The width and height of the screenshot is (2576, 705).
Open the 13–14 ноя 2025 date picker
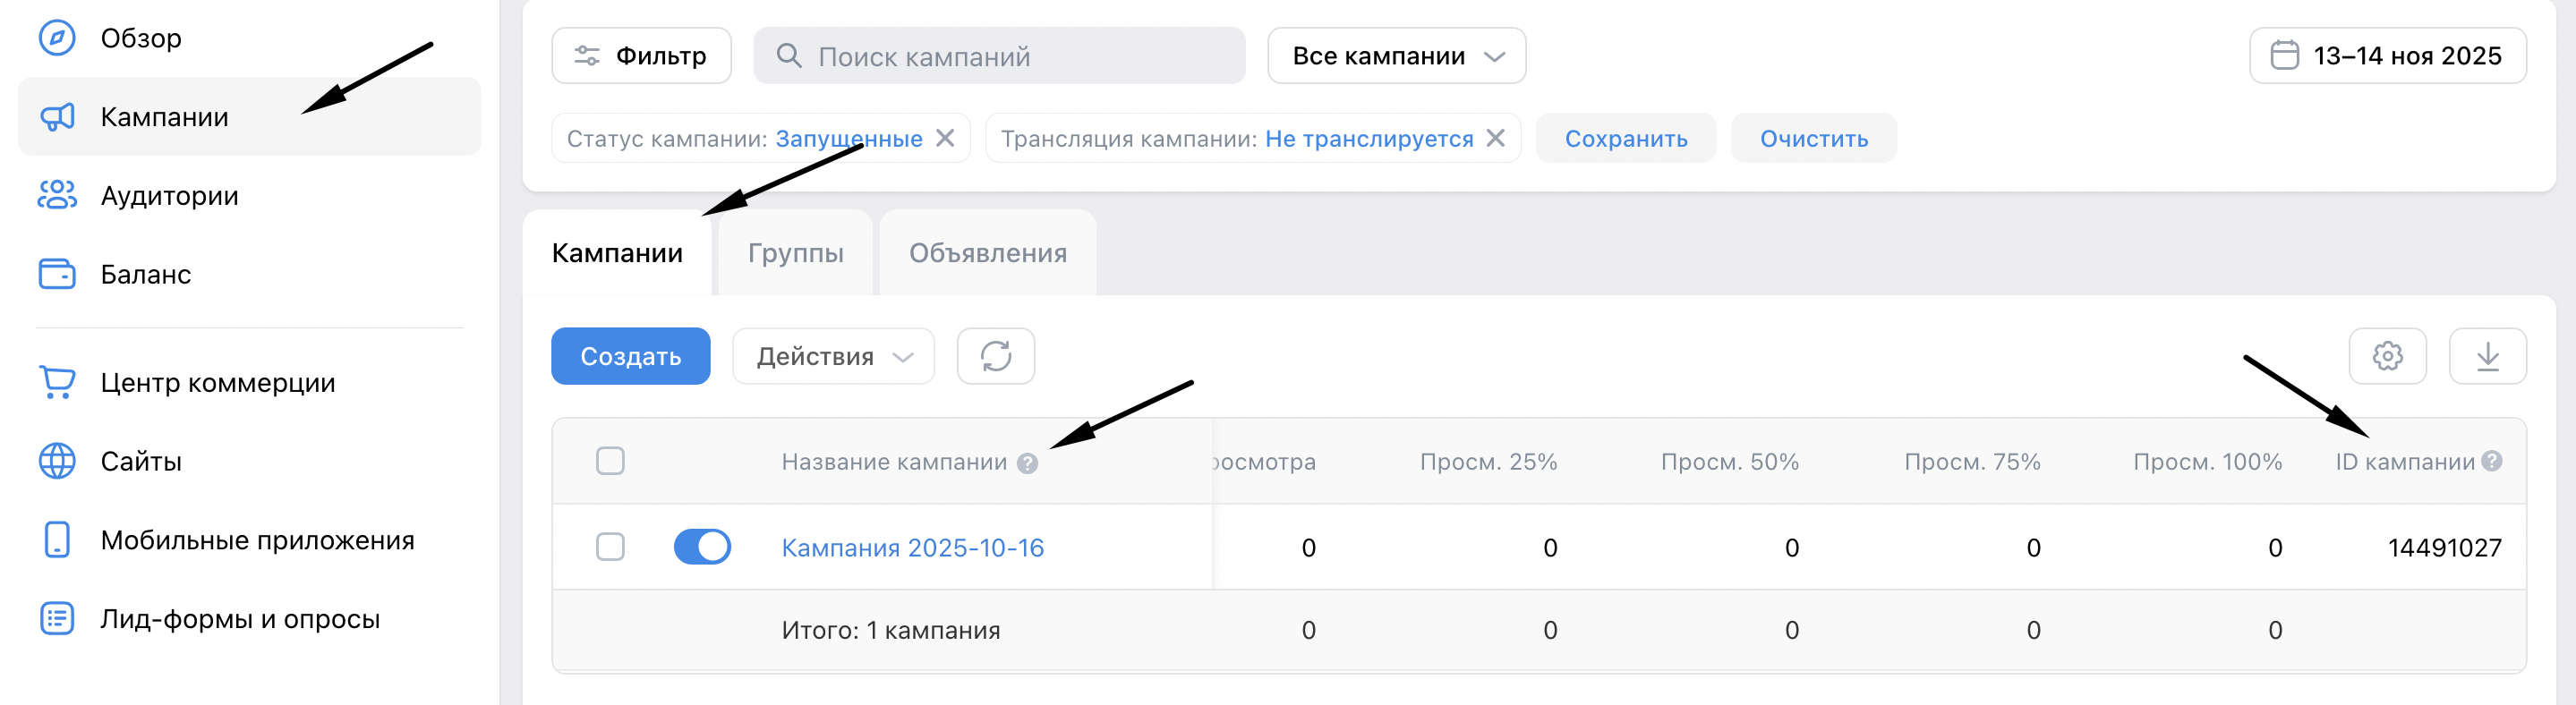coord(2387,56)
